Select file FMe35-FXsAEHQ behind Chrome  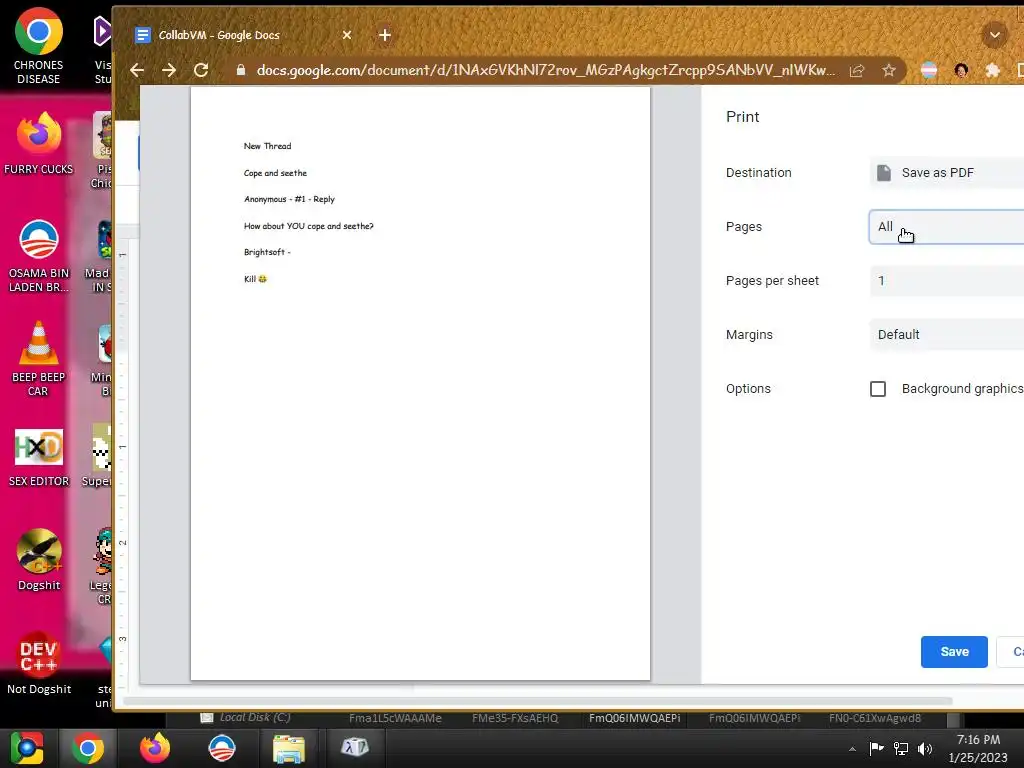[515, 718]
